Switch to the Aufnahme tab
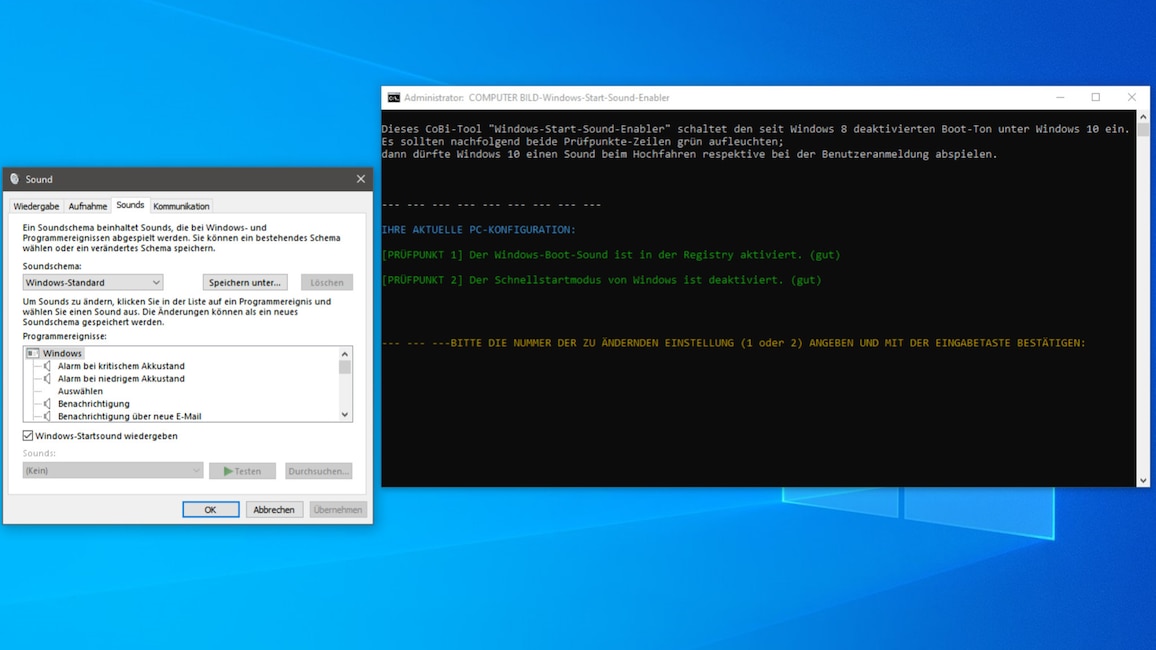This screenshot has width=1156, height=650. [88, 206]
